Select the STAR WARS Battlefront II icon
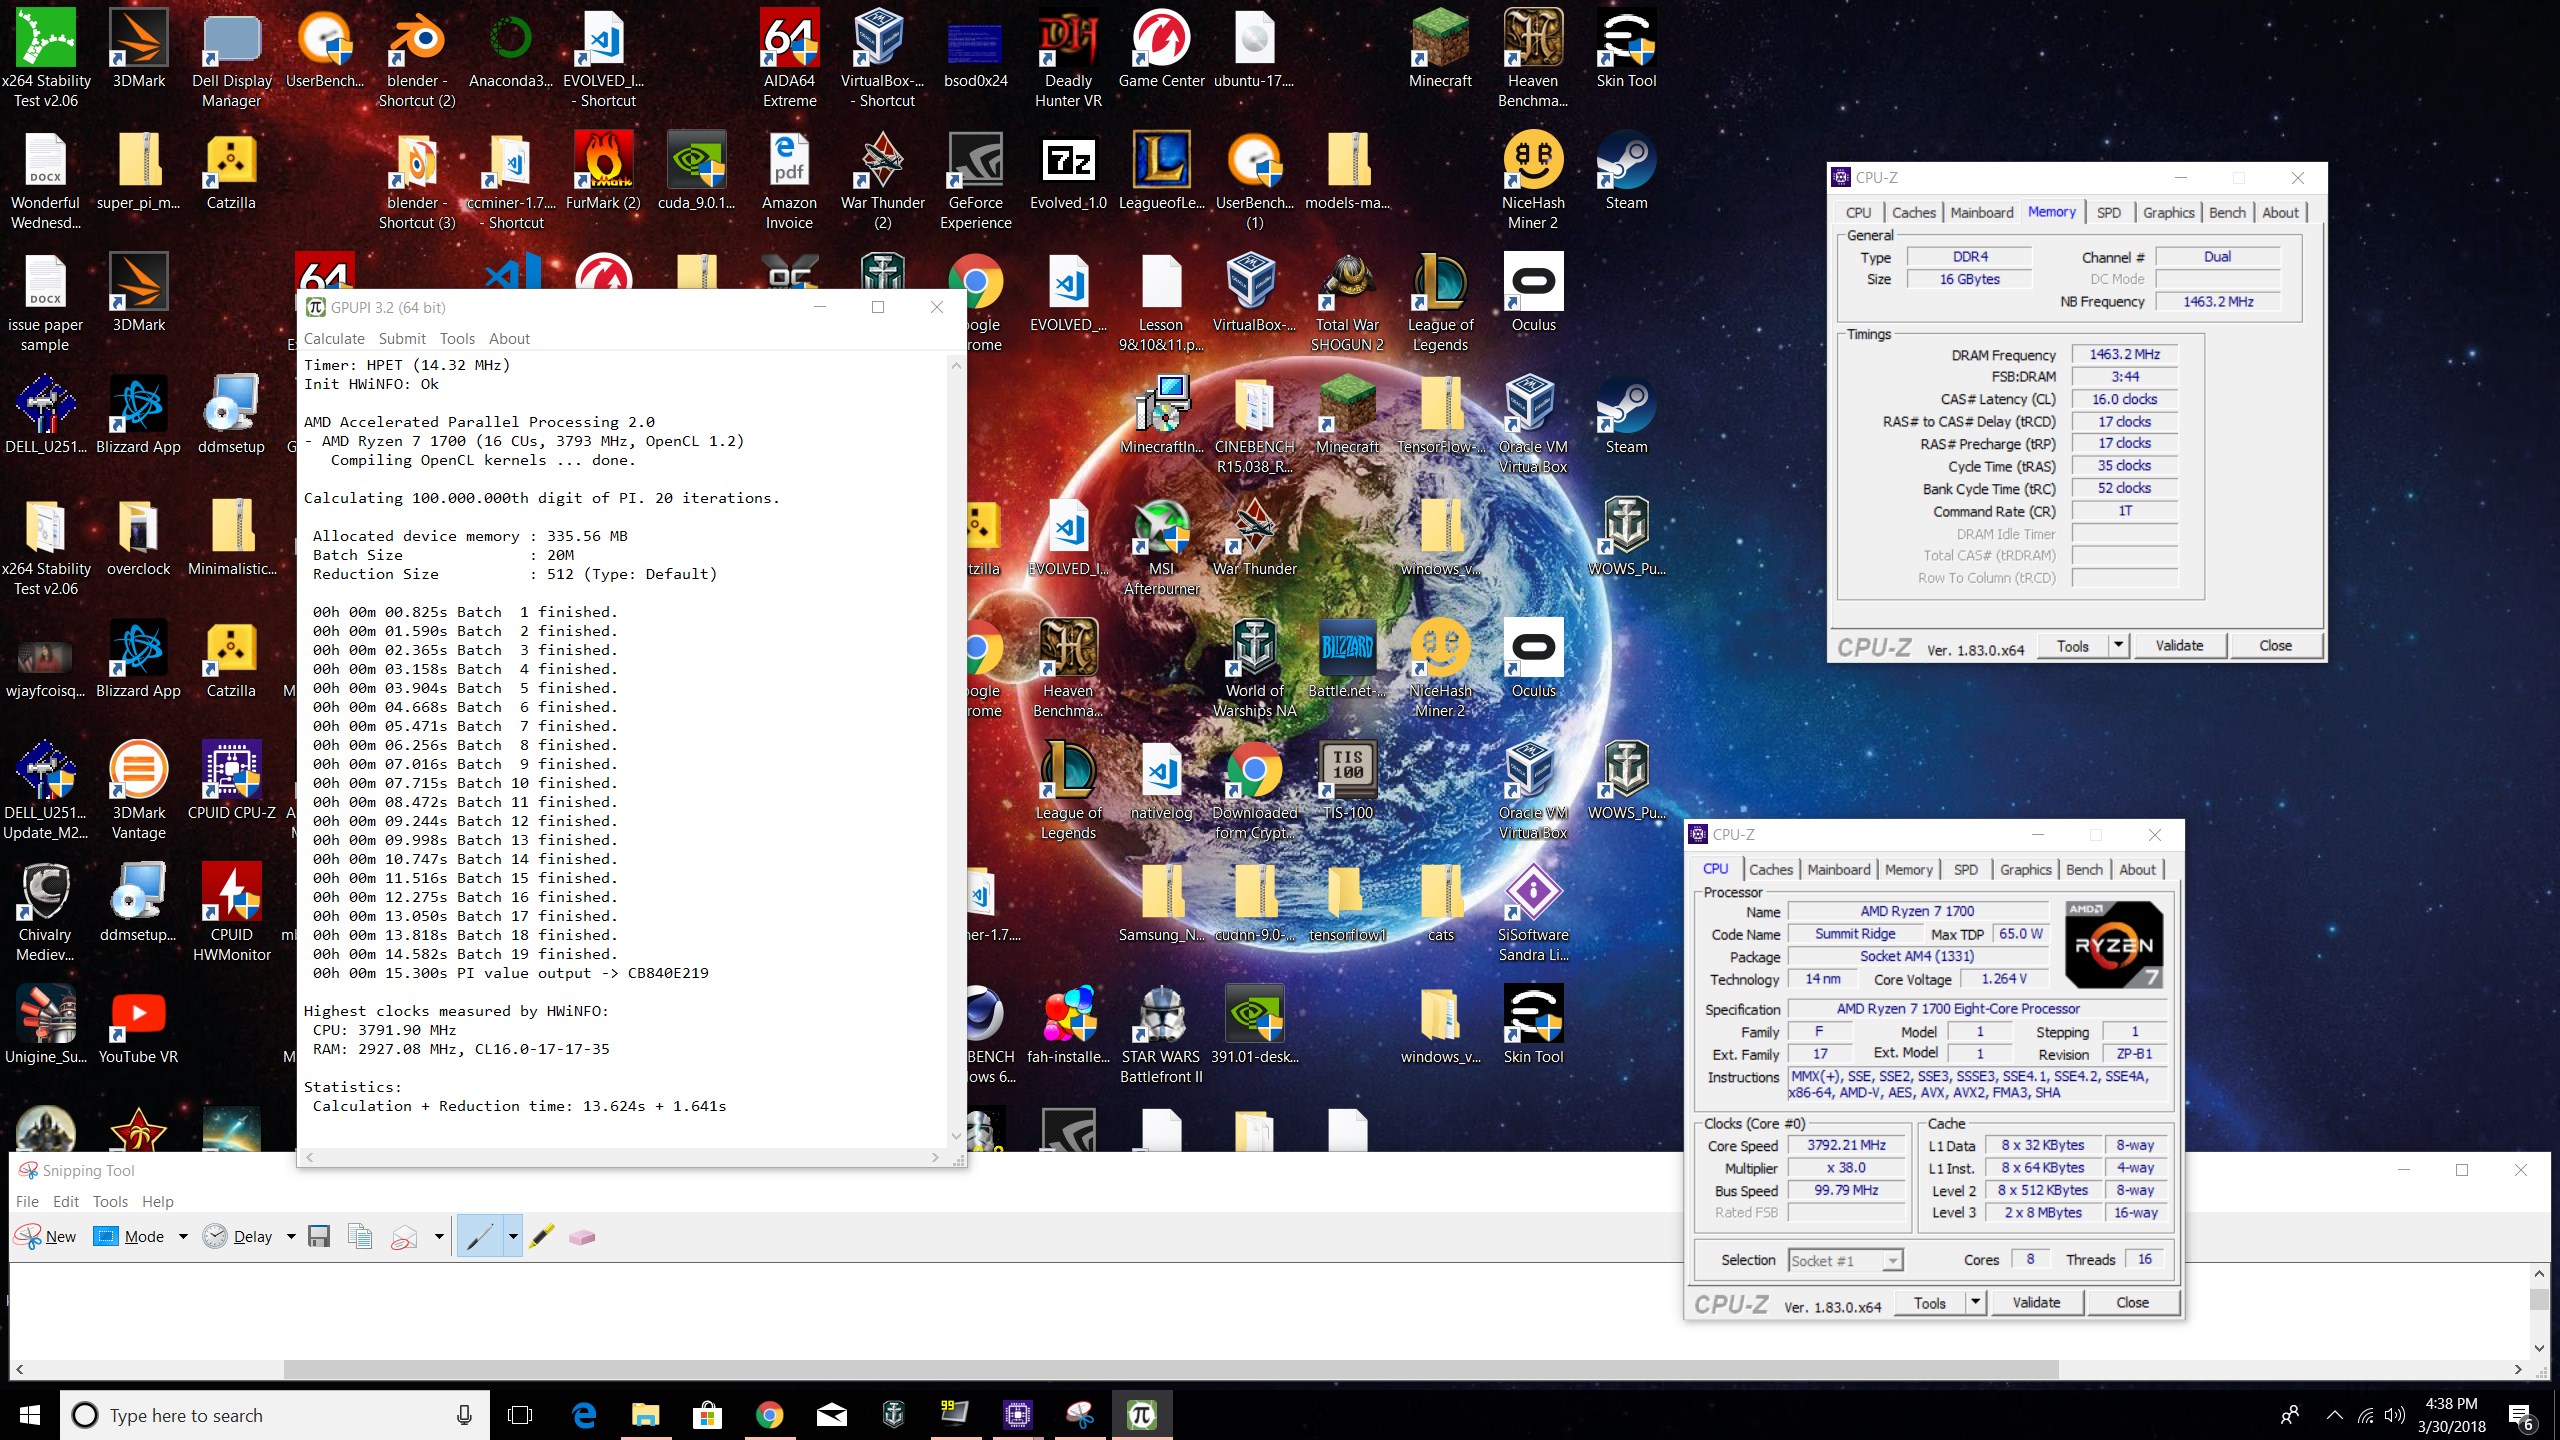Viewport: 2560px width, 1440px height. tap(1161, 1034)
